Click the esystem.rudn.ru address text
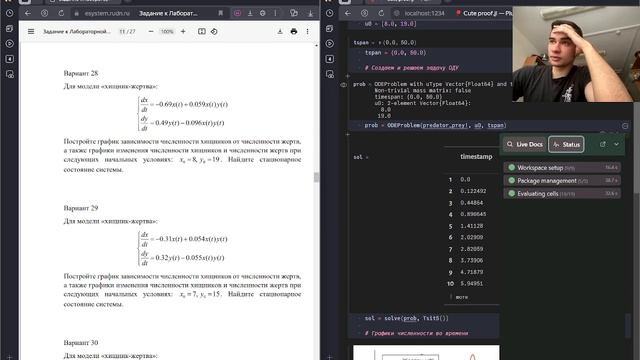 click(x=107, y=13)
